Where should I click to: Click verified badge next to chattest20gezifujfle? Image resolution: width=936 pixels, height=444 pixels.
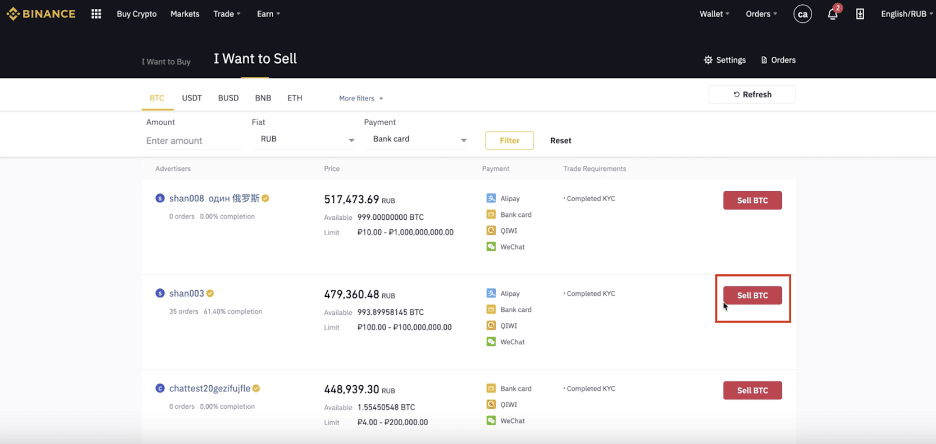pos(255,388)
